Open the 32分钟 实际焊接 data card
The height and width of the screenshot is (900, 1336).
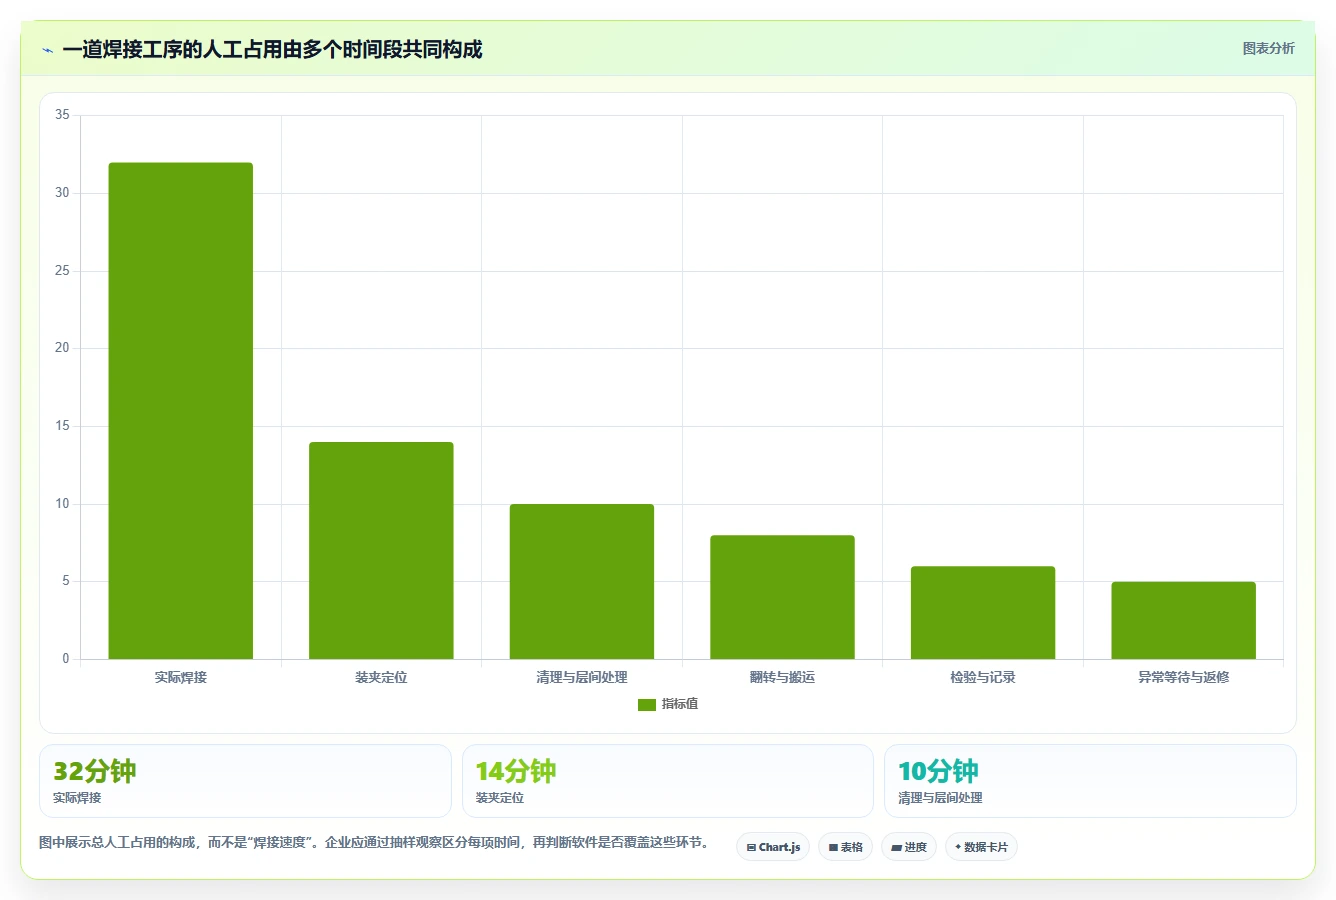(245, 781)
